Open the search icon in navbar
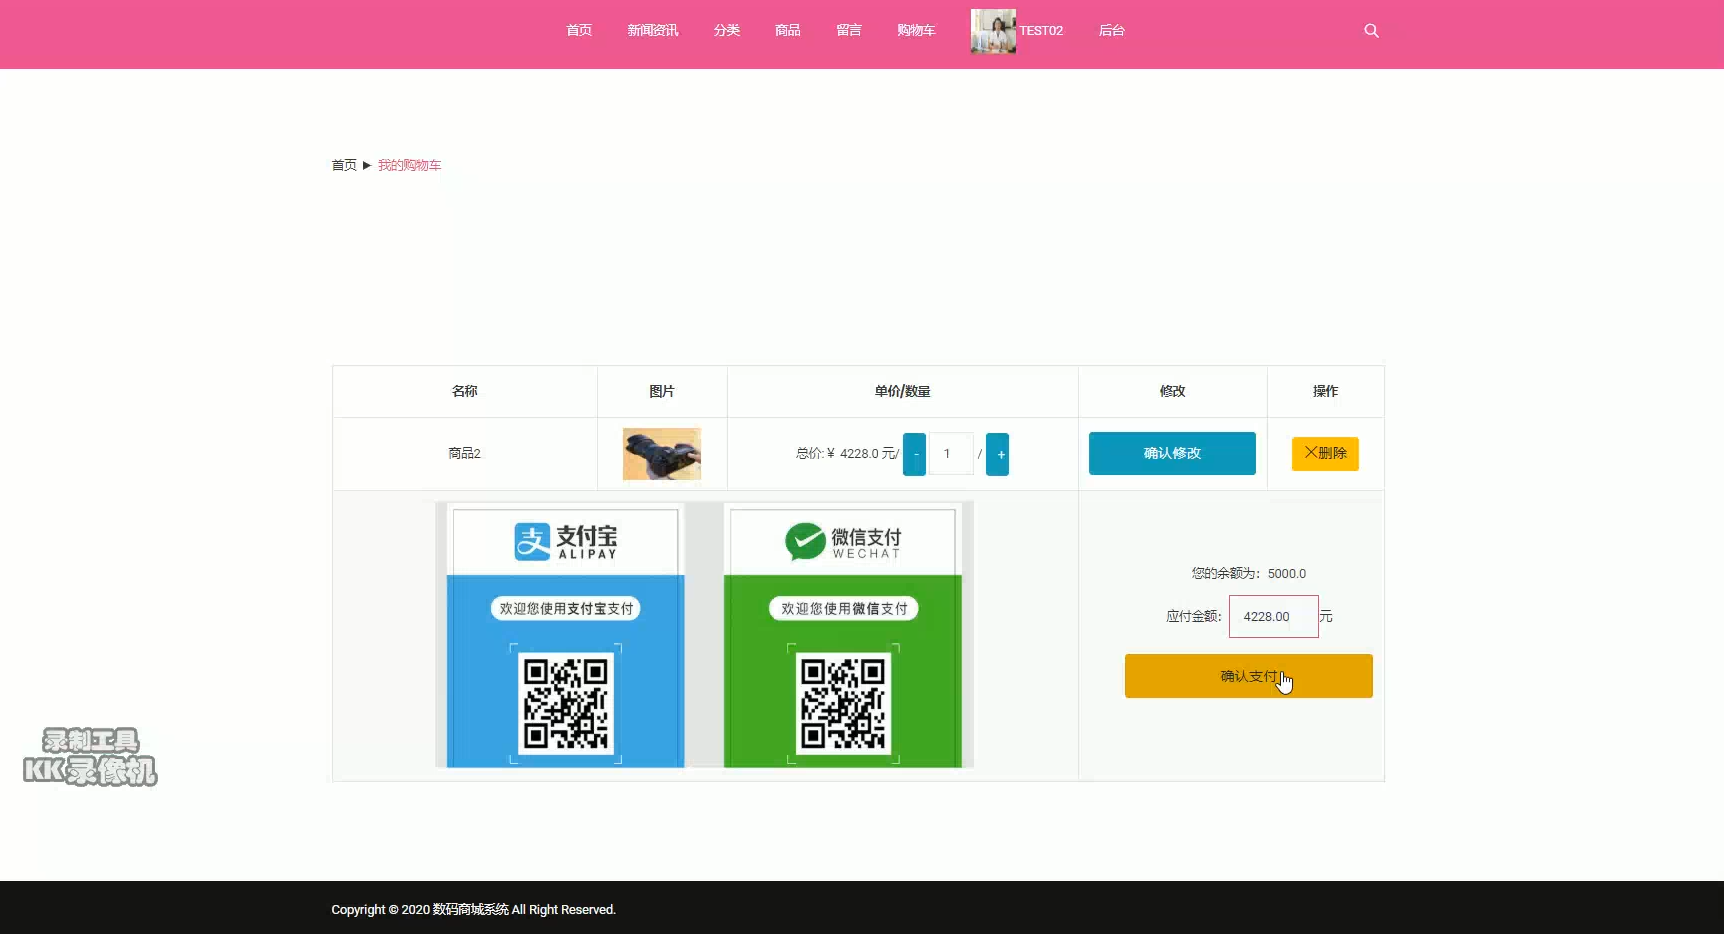Image resolution: width=1724 pixels, height=934 pixels. [1370, 30]
